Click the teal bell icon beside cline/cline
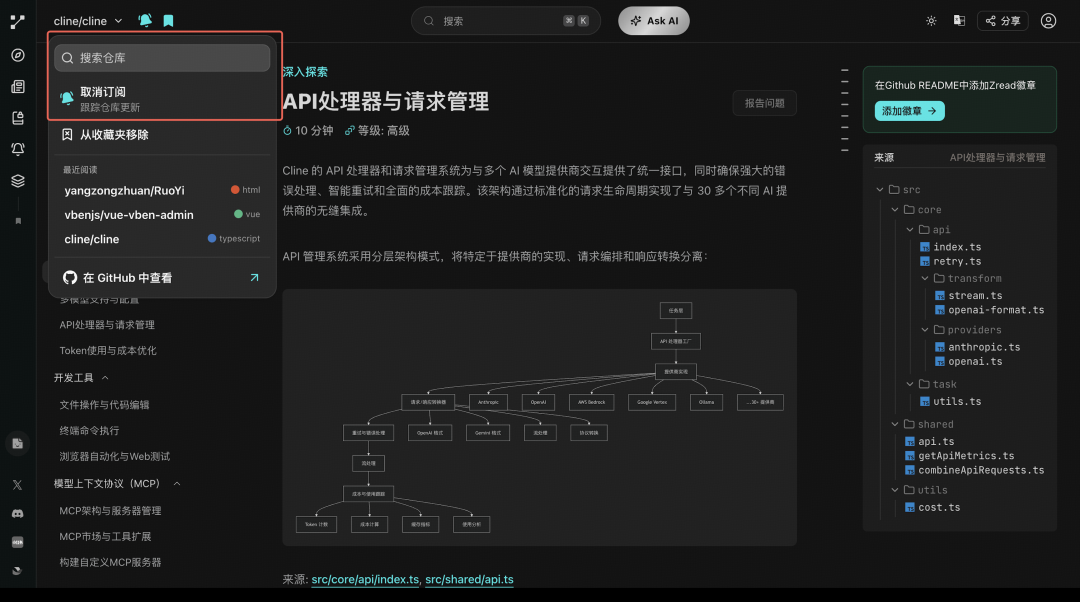Viewport: 1080px width, 602px height. pos(145,21)
